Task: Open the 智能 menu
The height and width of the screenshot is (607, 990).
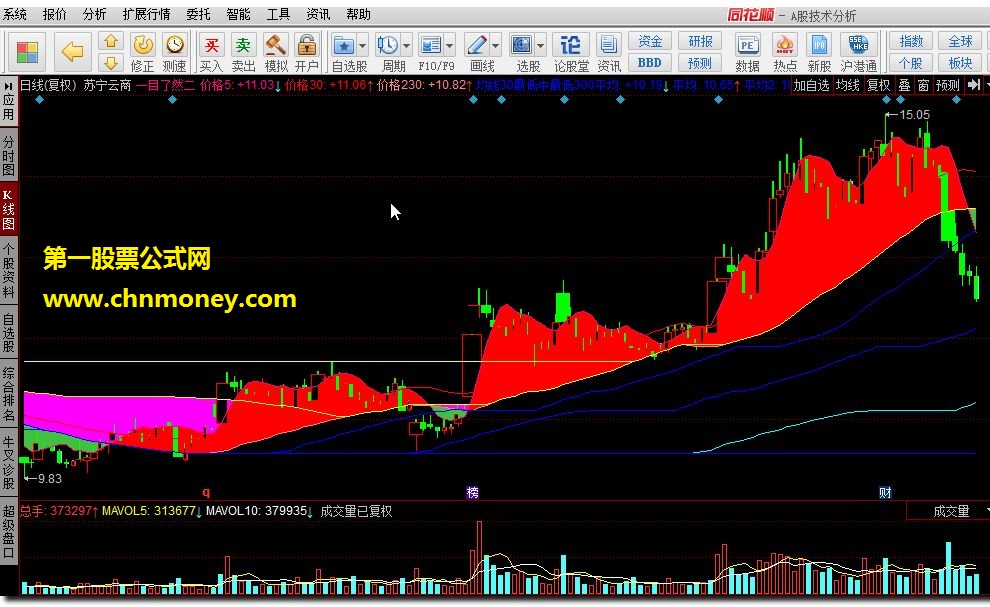Action: [x=238, y=14]
